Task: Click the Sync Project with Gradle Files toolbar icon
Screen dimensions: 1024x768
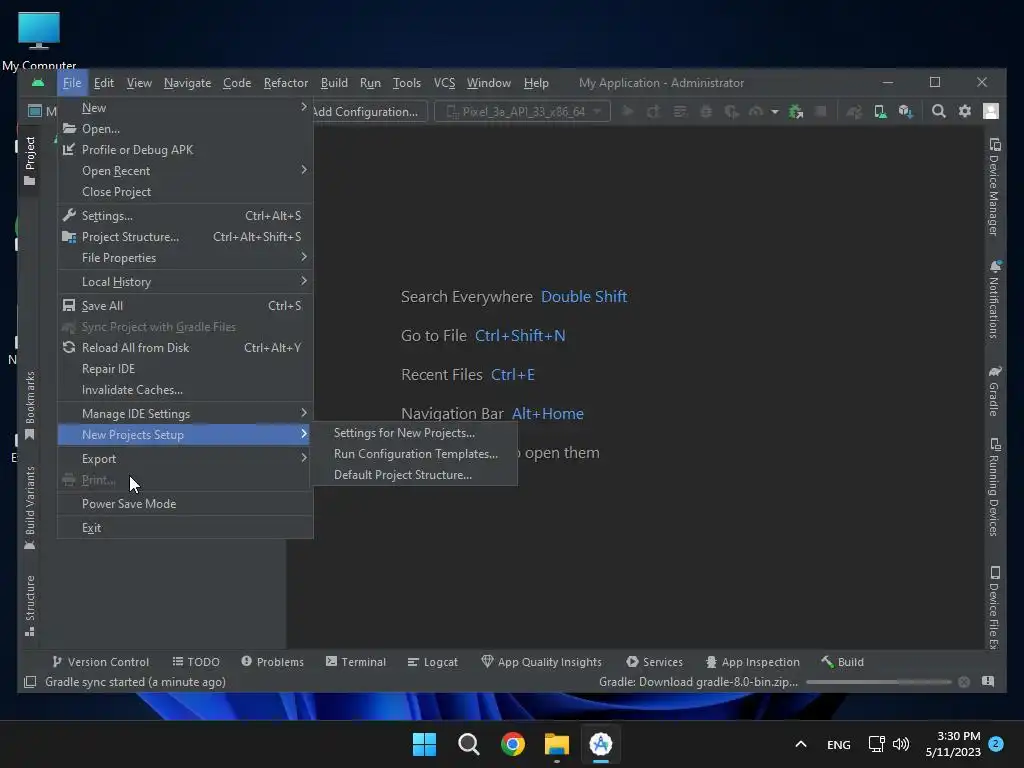Action: pos(854,112)
